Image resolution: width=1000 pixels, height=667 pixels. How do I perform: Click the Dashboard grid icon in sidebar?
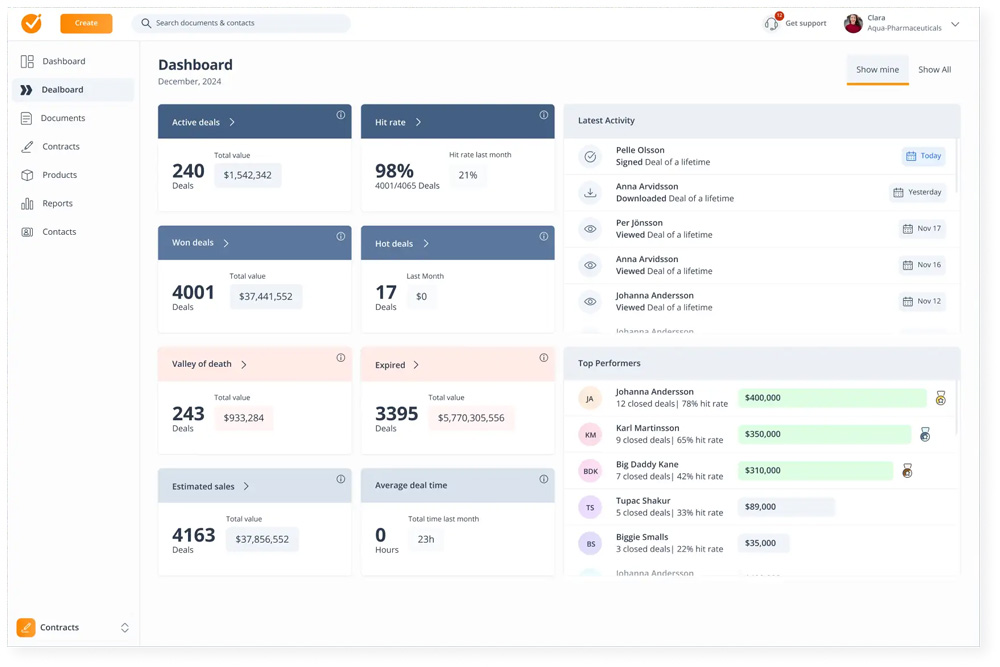click(27, 62)
